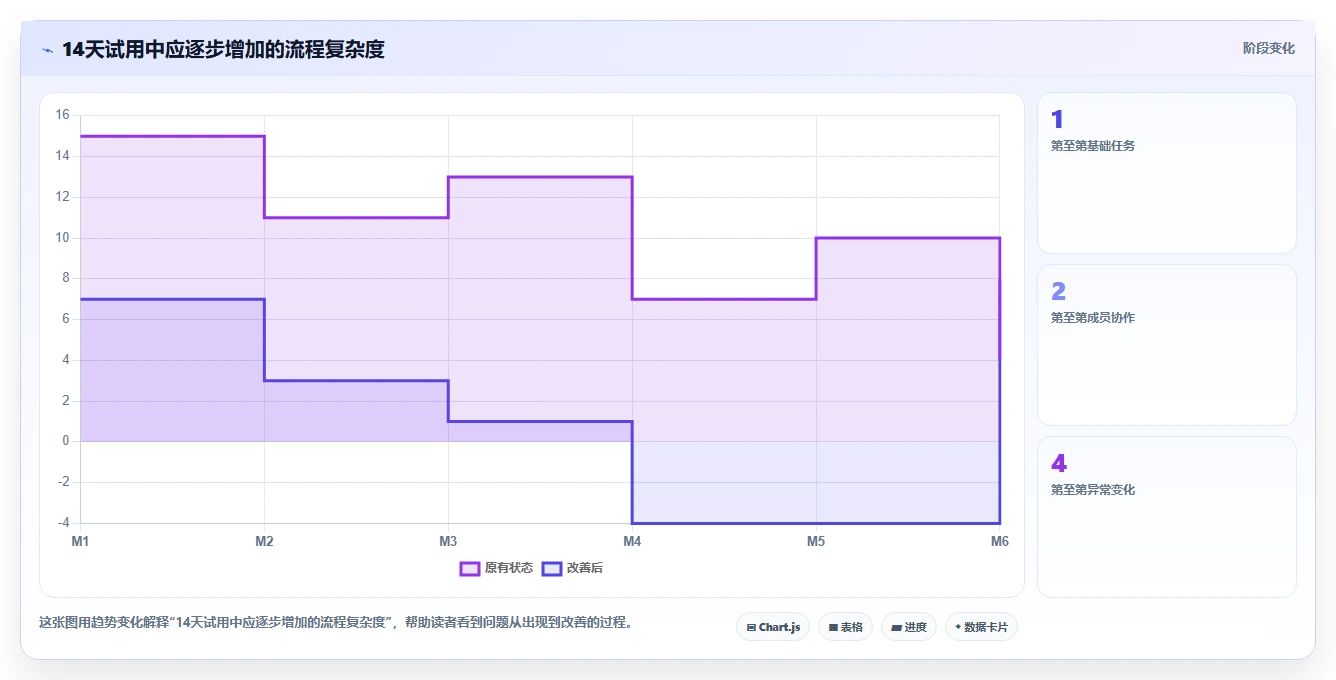Image resolution: width=1336 pixels, height=680 pixels.
Task: Click the icon in the 进度 tag
Action: (x=896, y=628)
